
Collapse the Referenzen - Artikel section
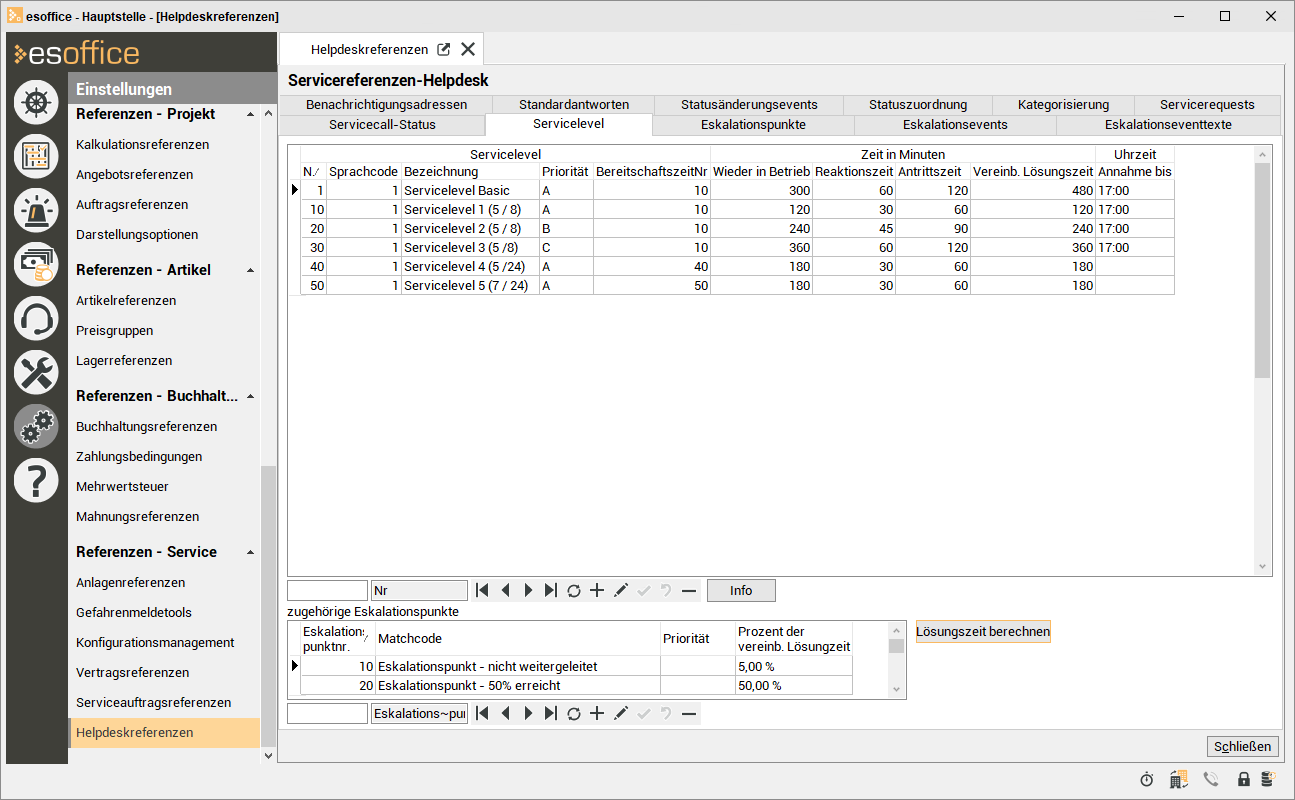point(250,271)
